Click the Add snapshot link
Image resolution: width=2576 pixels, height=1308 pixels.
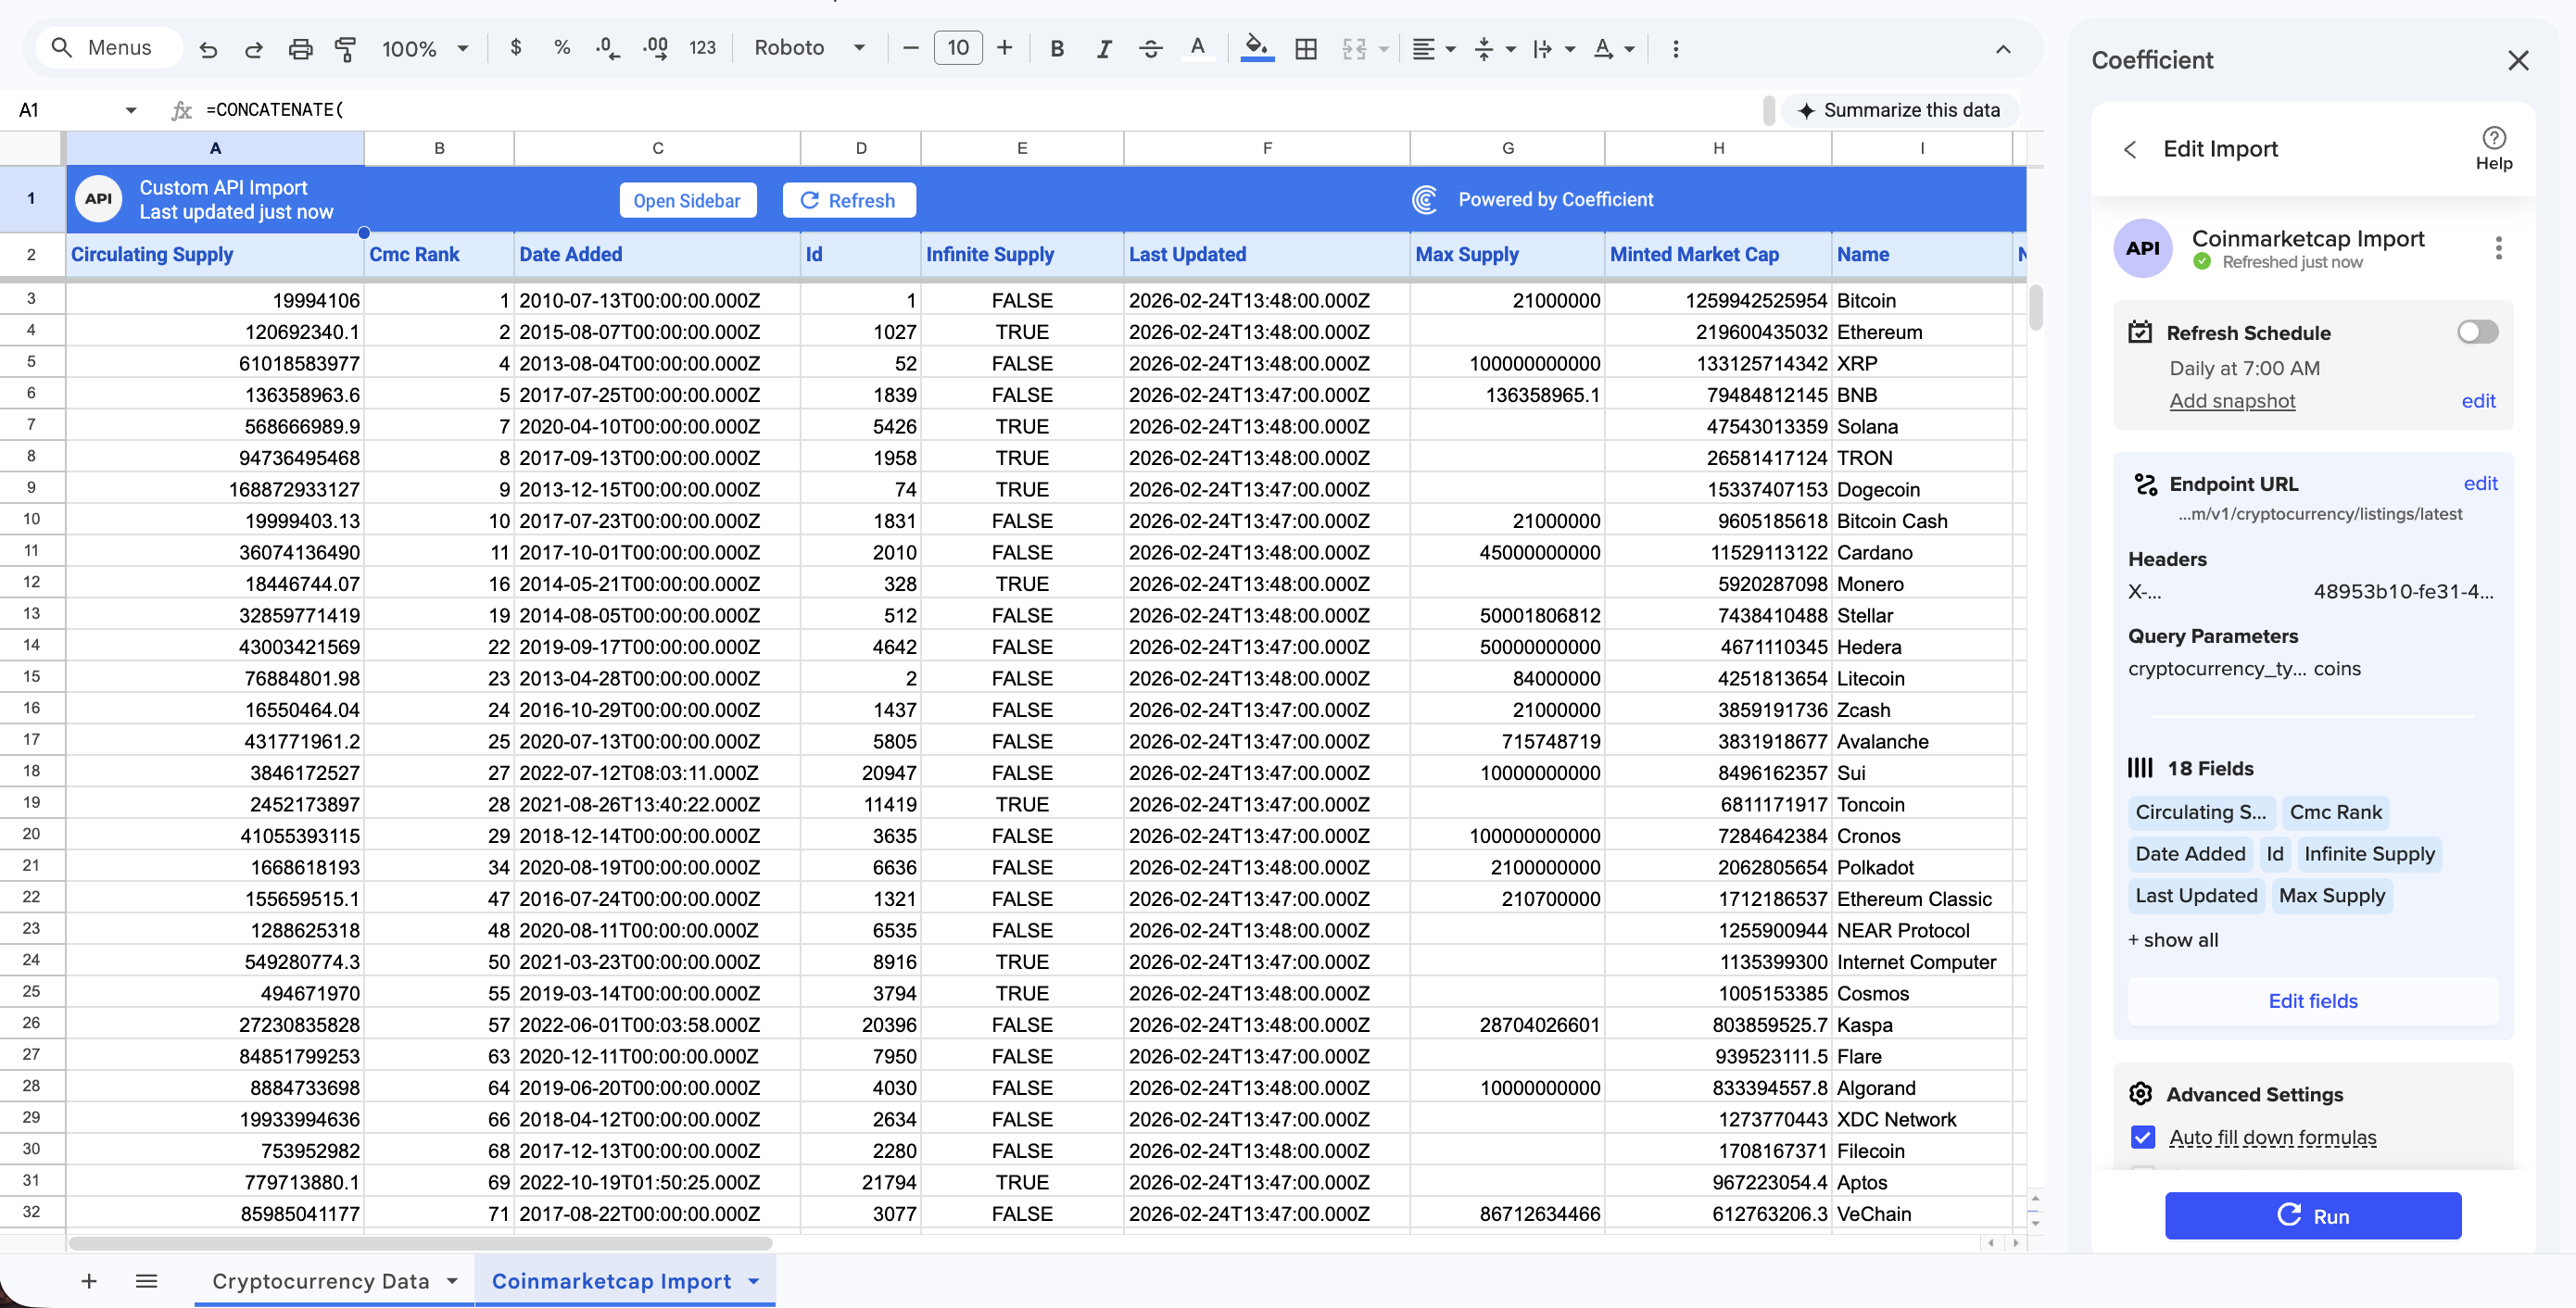click(x=2231, y=401)
